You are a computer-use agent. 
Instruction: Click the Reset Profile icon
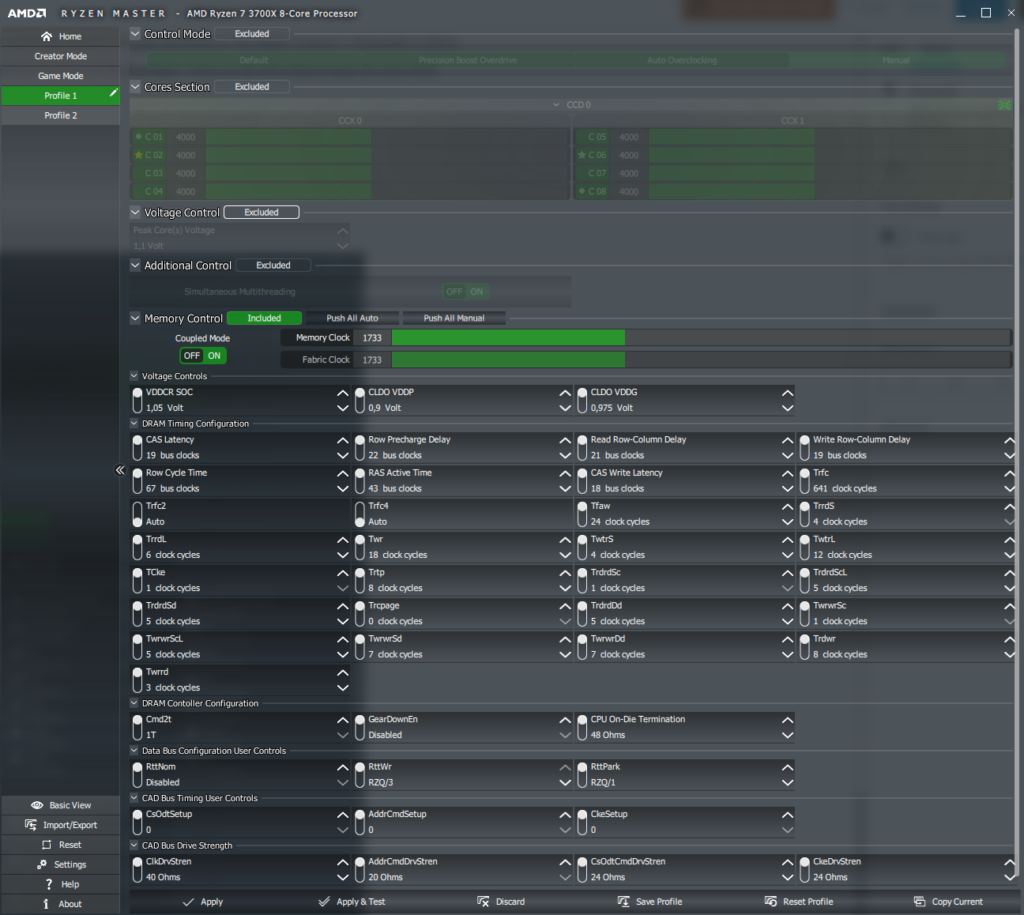click(x=771, y=902)
